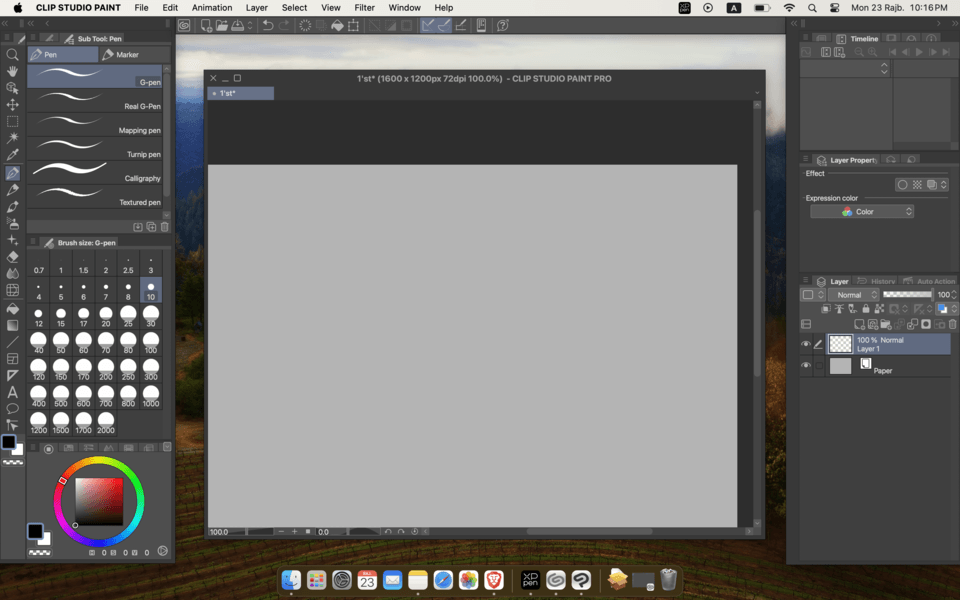Choose brush size 30
The width and height of the screenshot is (960, 600).
[151, 317]
